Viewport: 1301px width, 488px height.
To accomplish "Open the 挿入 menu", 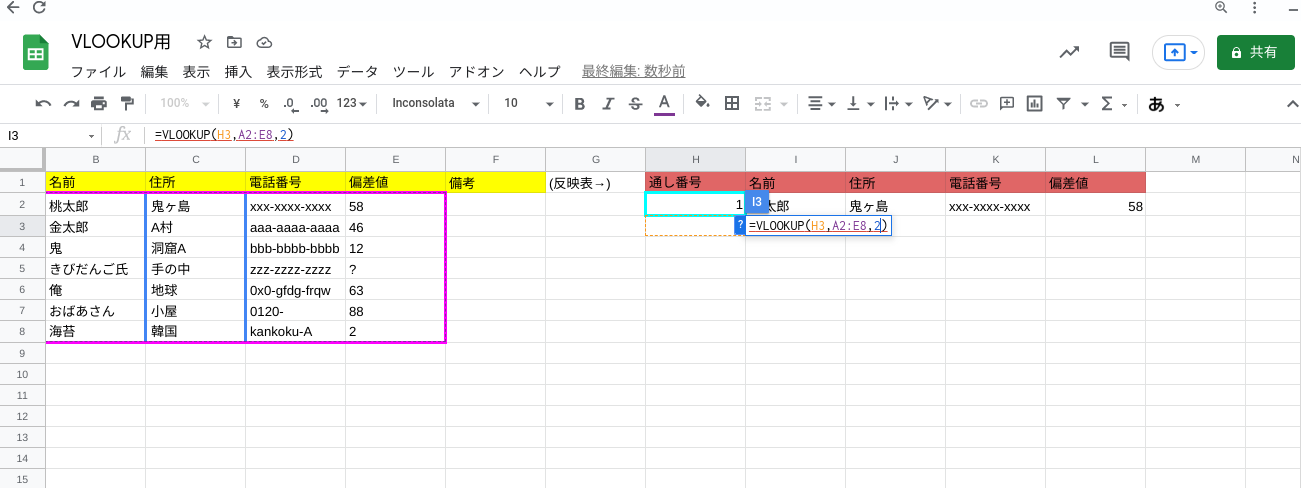I will click(x=238, y=72).
